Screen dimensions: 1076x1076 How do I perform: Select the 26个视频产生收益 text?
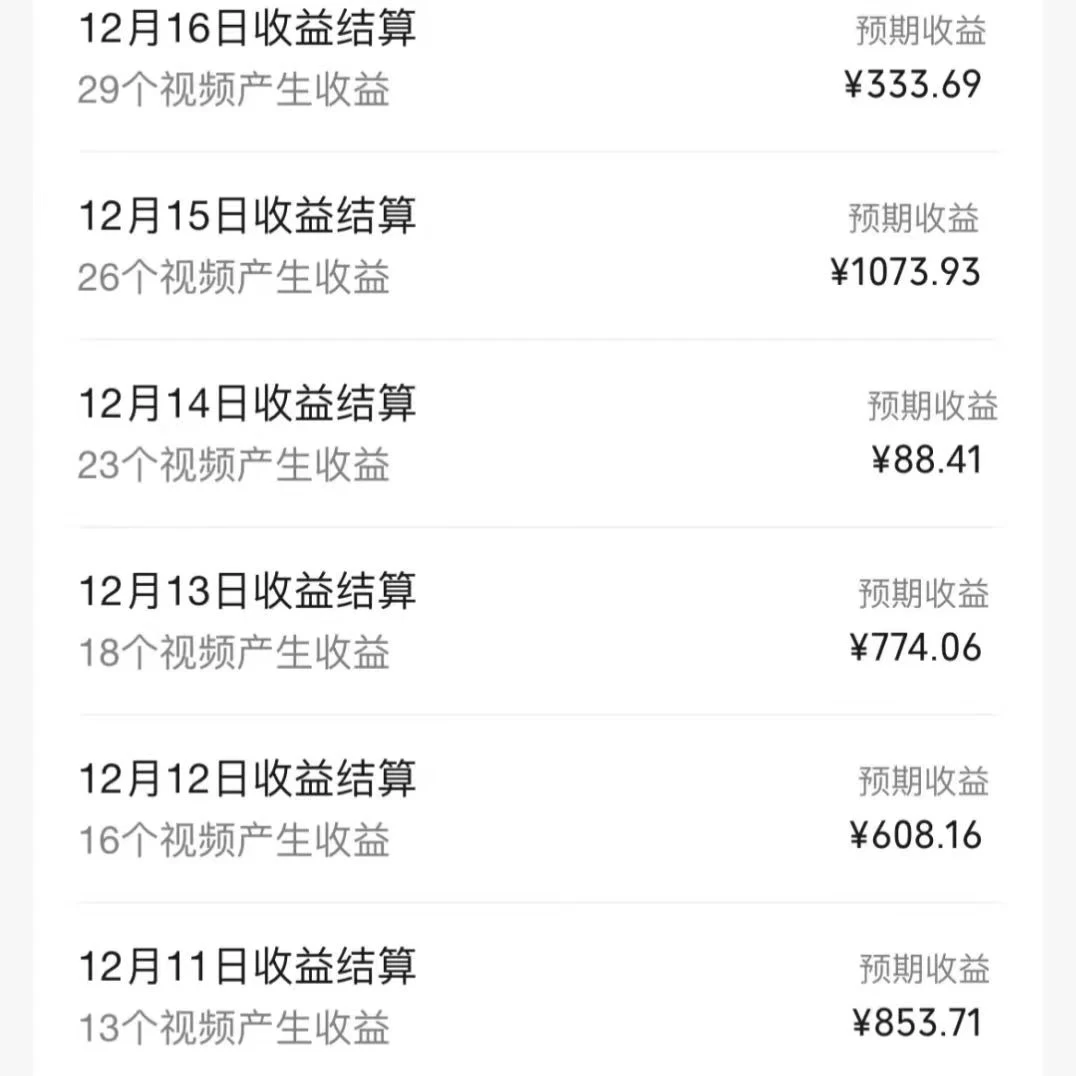[x=236, y=278]
